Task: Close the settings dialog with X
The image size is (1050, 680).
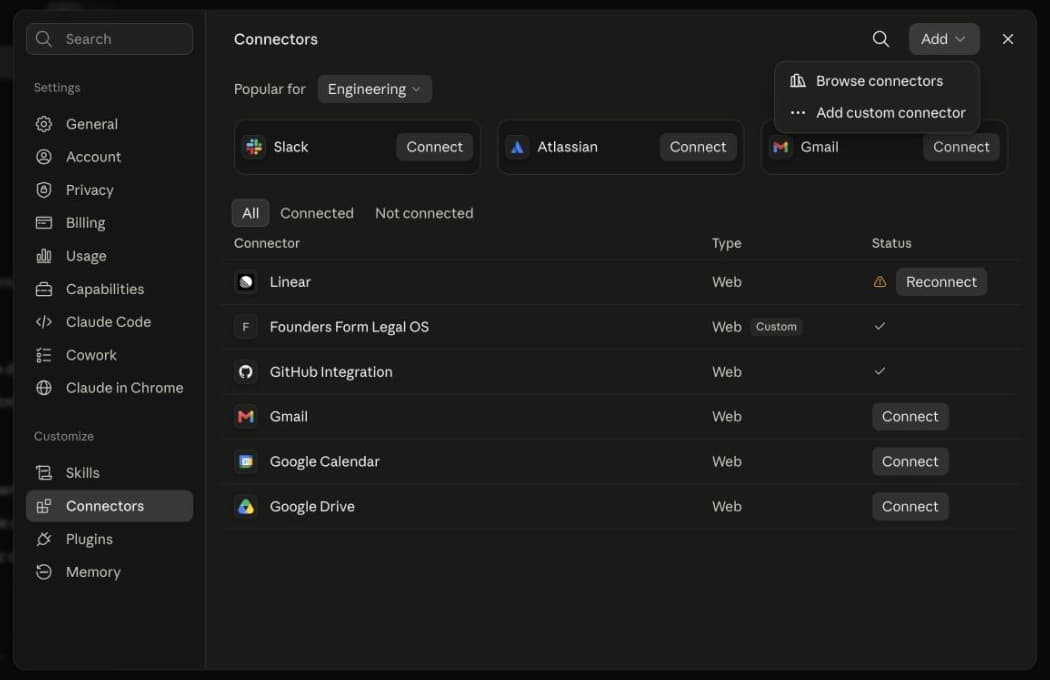Action: pyautogui.click(x=1007, y=39)
